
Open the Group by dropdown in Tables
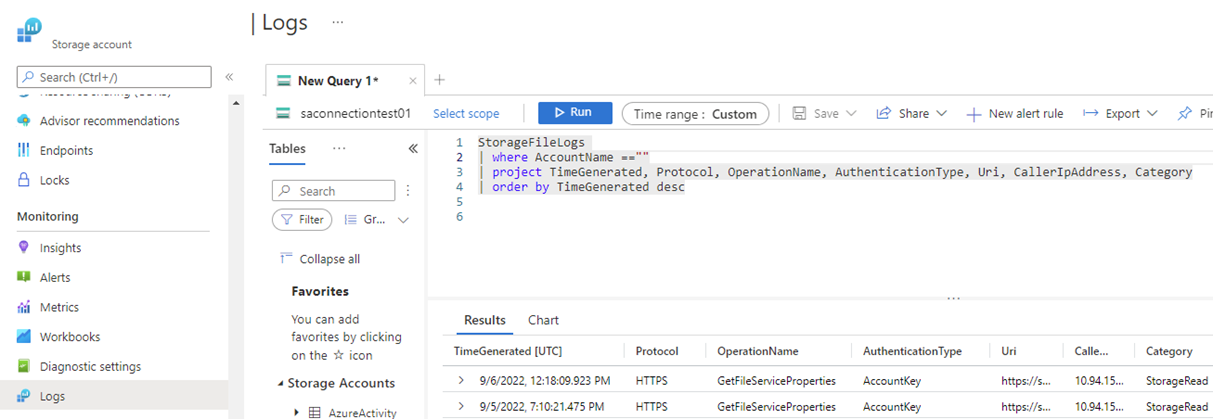pos(376,220)
